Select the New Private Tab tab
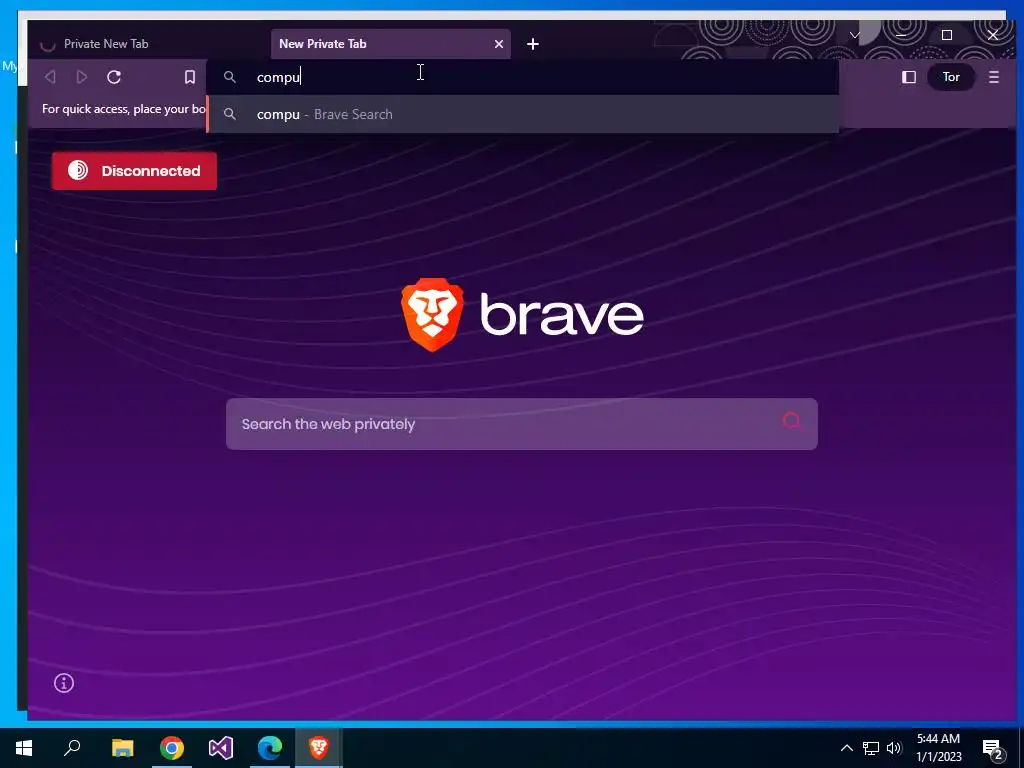The image size is (1024, 768). (391, 44)
